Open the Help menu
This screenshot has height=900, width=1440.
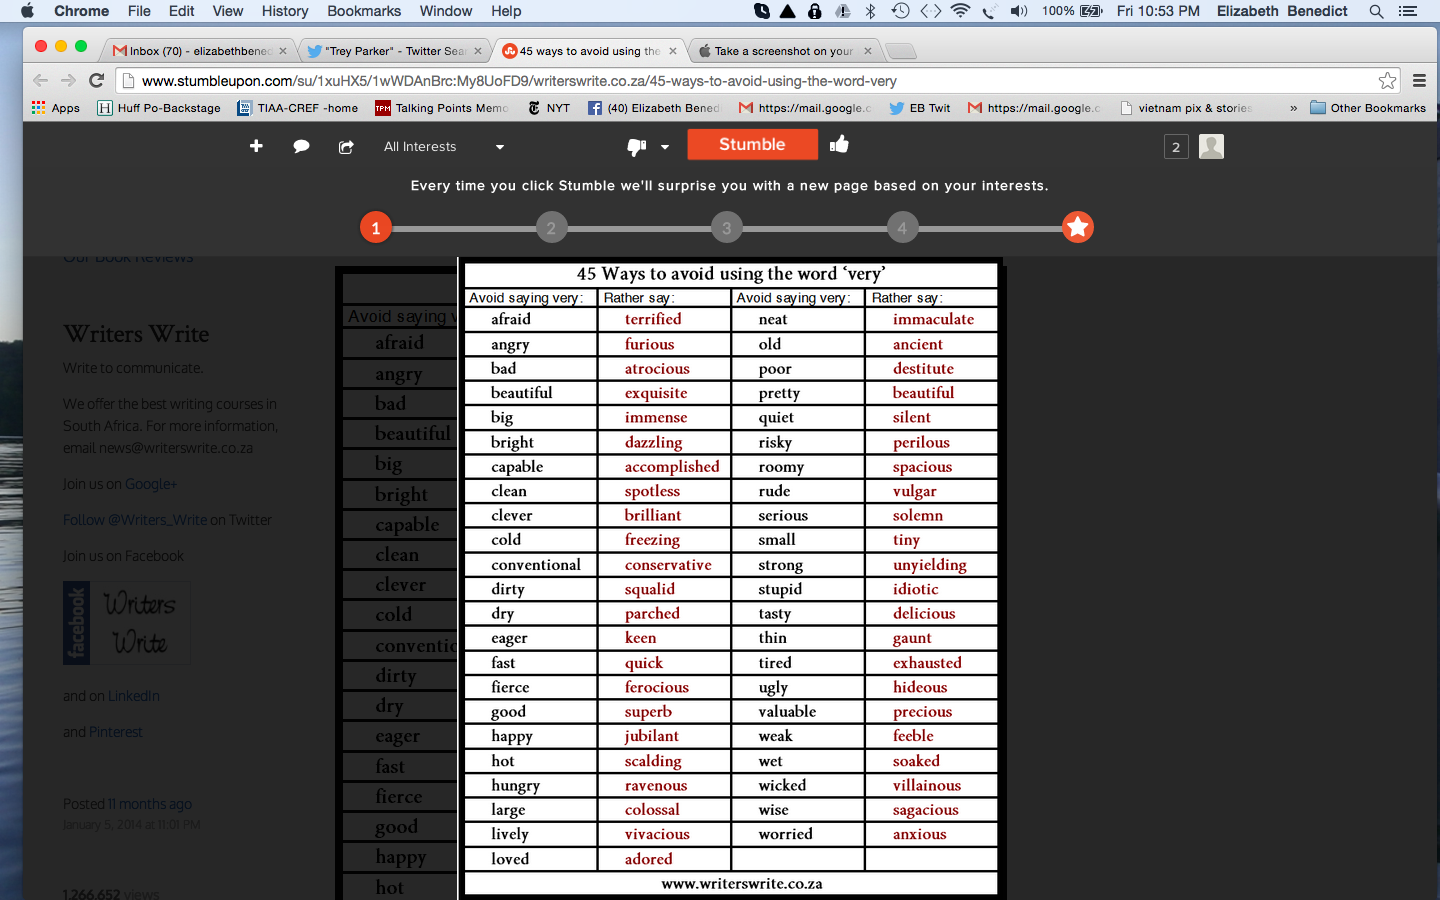(506, 11)
